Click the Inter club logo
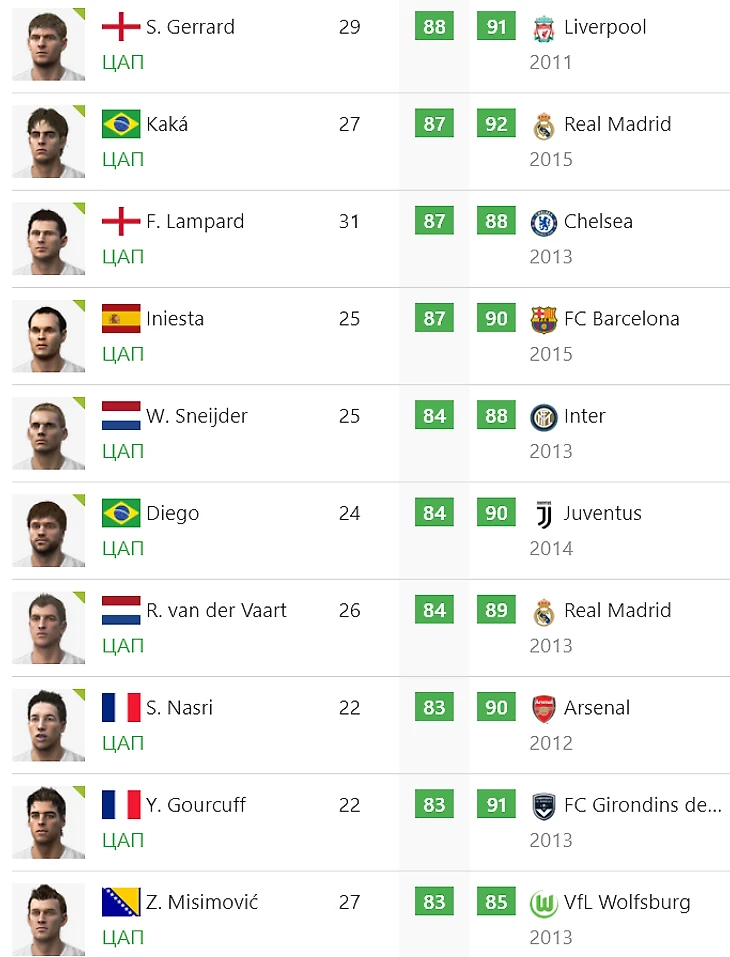Viewport: 730px width, 957px height. coord(543,417)
